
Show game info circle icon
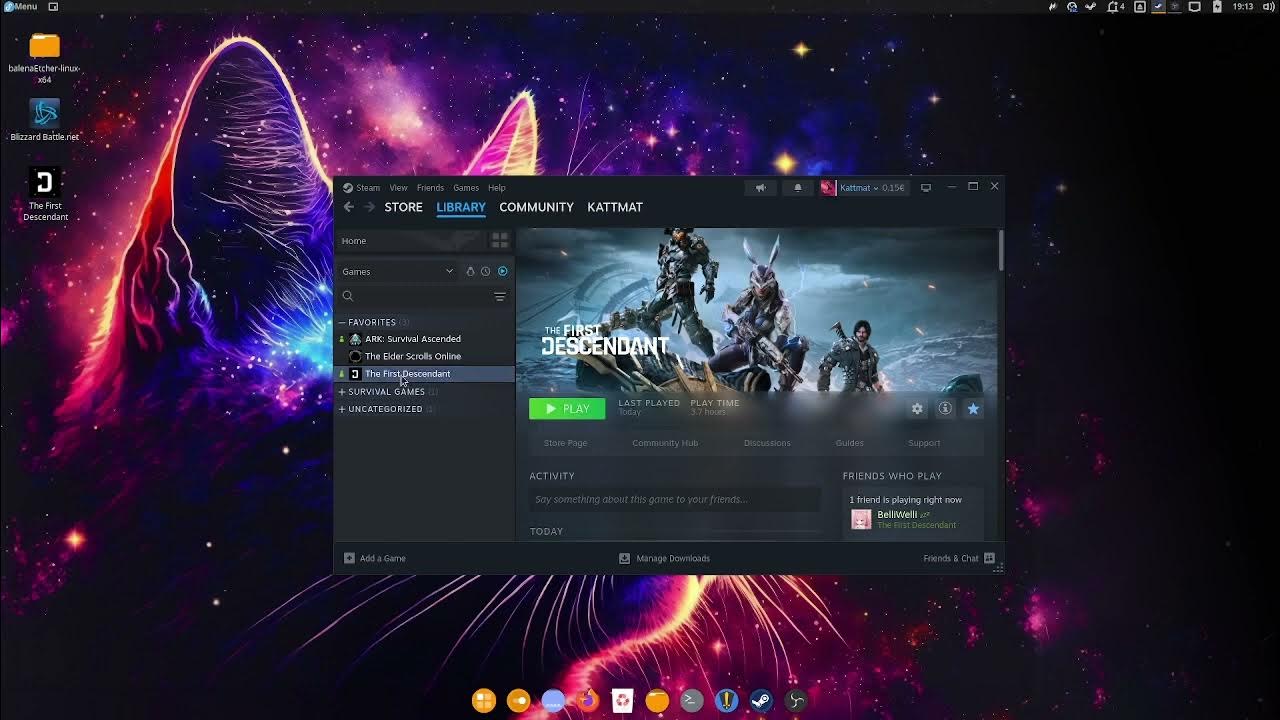(945, 409)
